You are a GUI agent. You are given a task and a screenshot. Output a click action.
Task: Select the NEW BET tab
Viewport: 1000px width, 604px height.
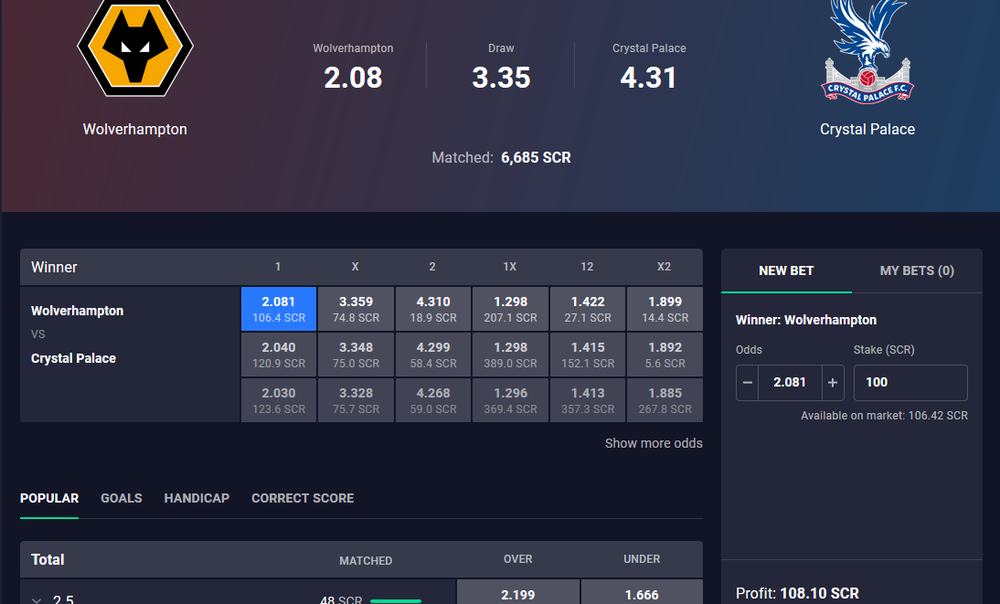pos(786,270)
